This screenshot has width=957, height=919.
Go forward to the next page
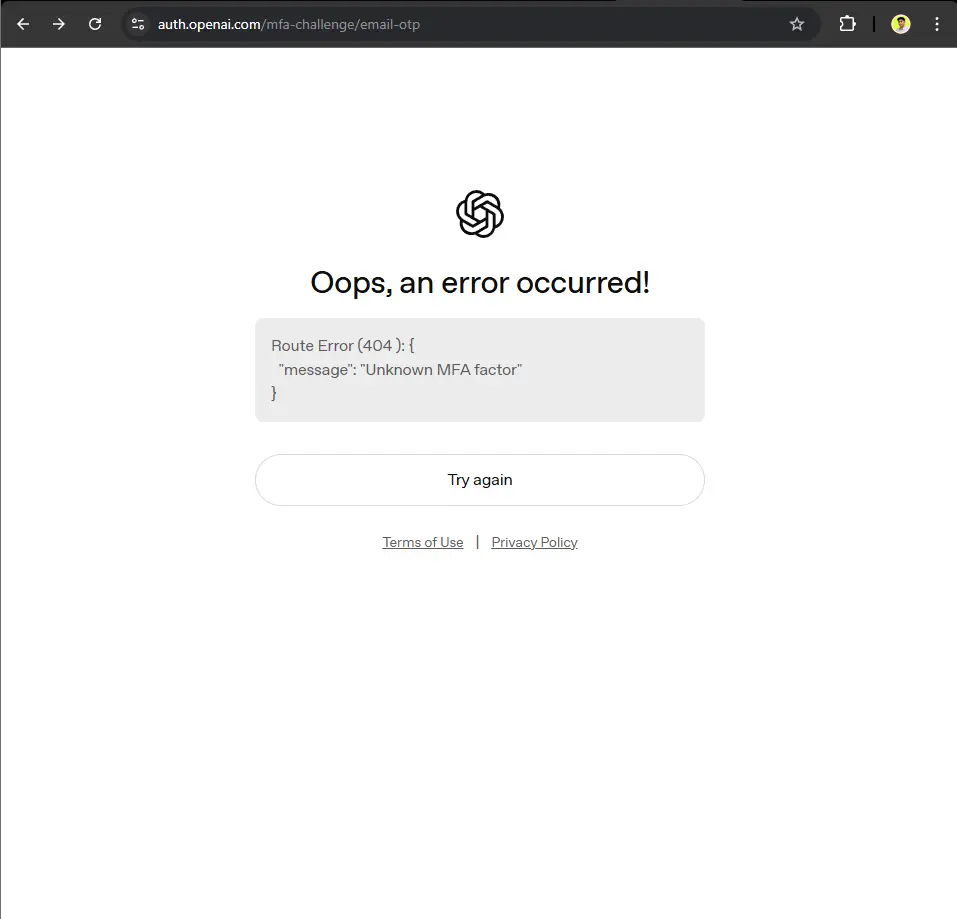(x=59, y=24)
